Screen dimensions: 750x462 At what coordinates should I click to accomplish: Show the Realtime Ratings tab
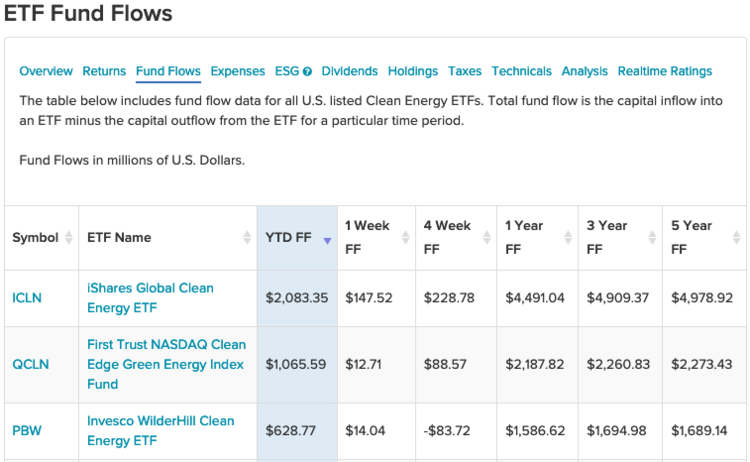click(664, 71)
